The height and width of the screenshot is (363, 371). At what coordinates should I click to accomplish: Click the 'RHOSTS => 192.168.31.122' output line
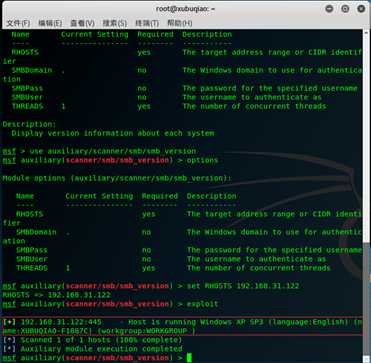click(57, 295)
